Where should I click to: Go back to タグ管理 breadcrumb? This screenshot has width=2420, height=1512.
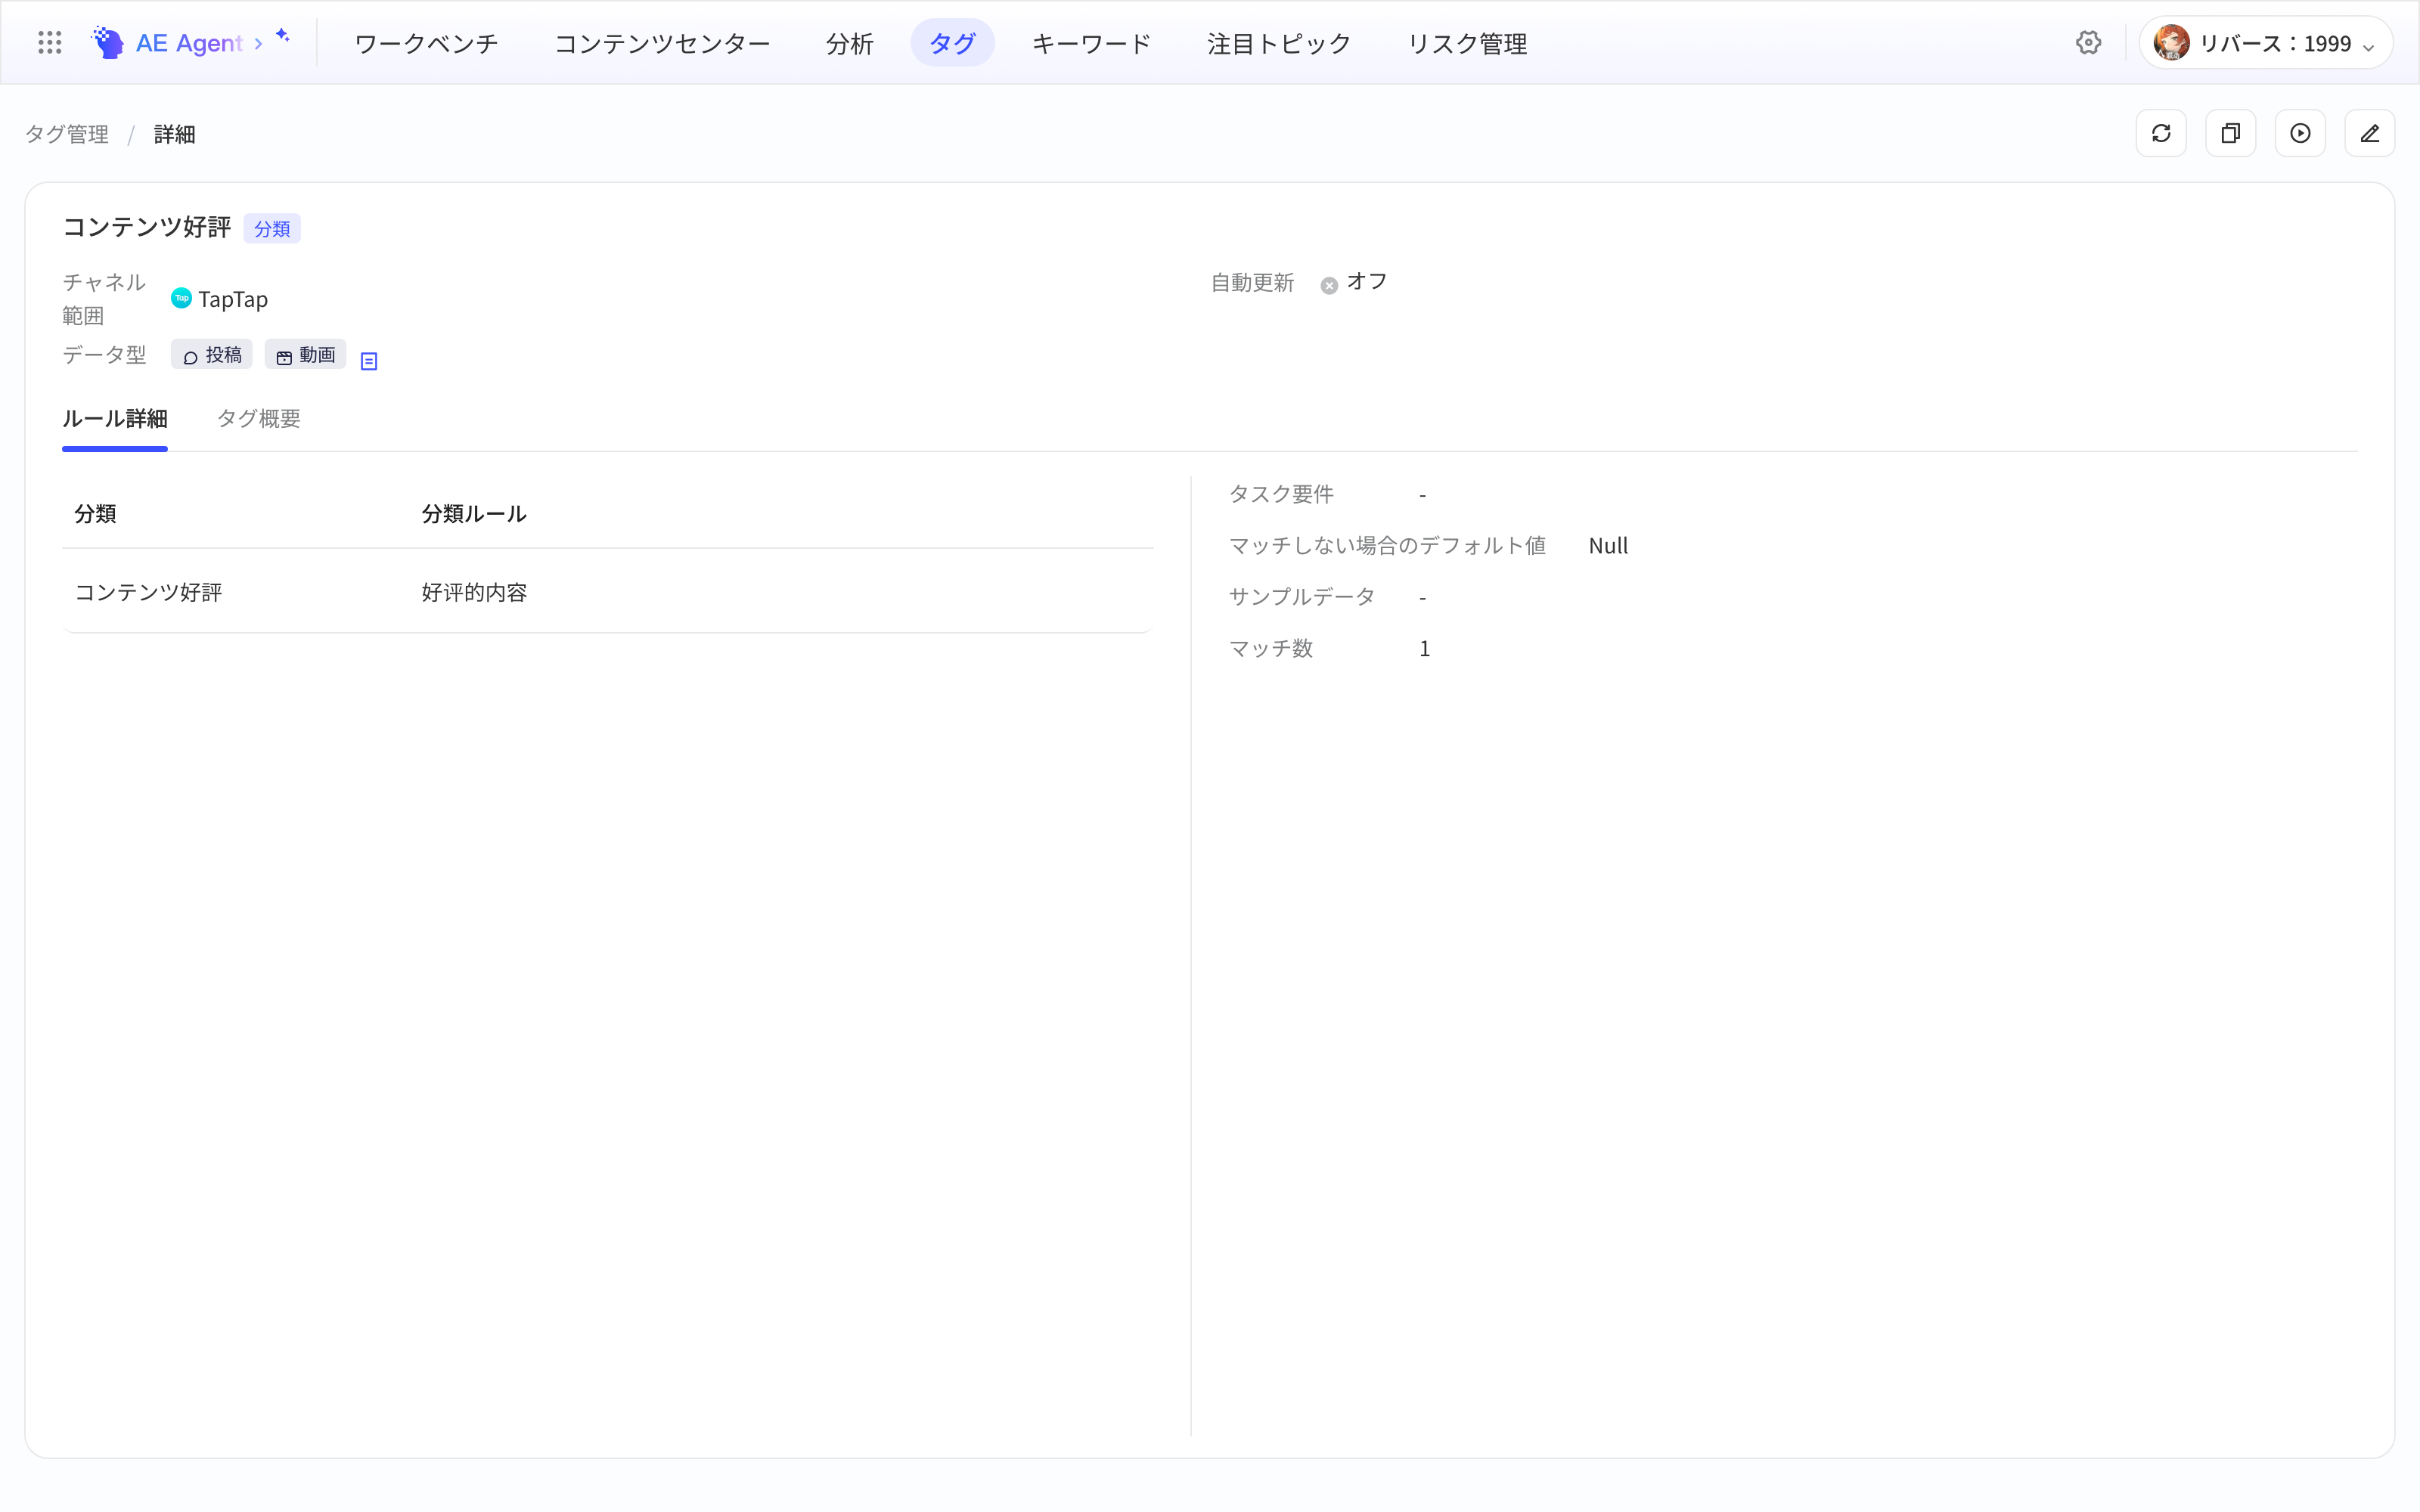pyautogui.click(x=67, y=134)
